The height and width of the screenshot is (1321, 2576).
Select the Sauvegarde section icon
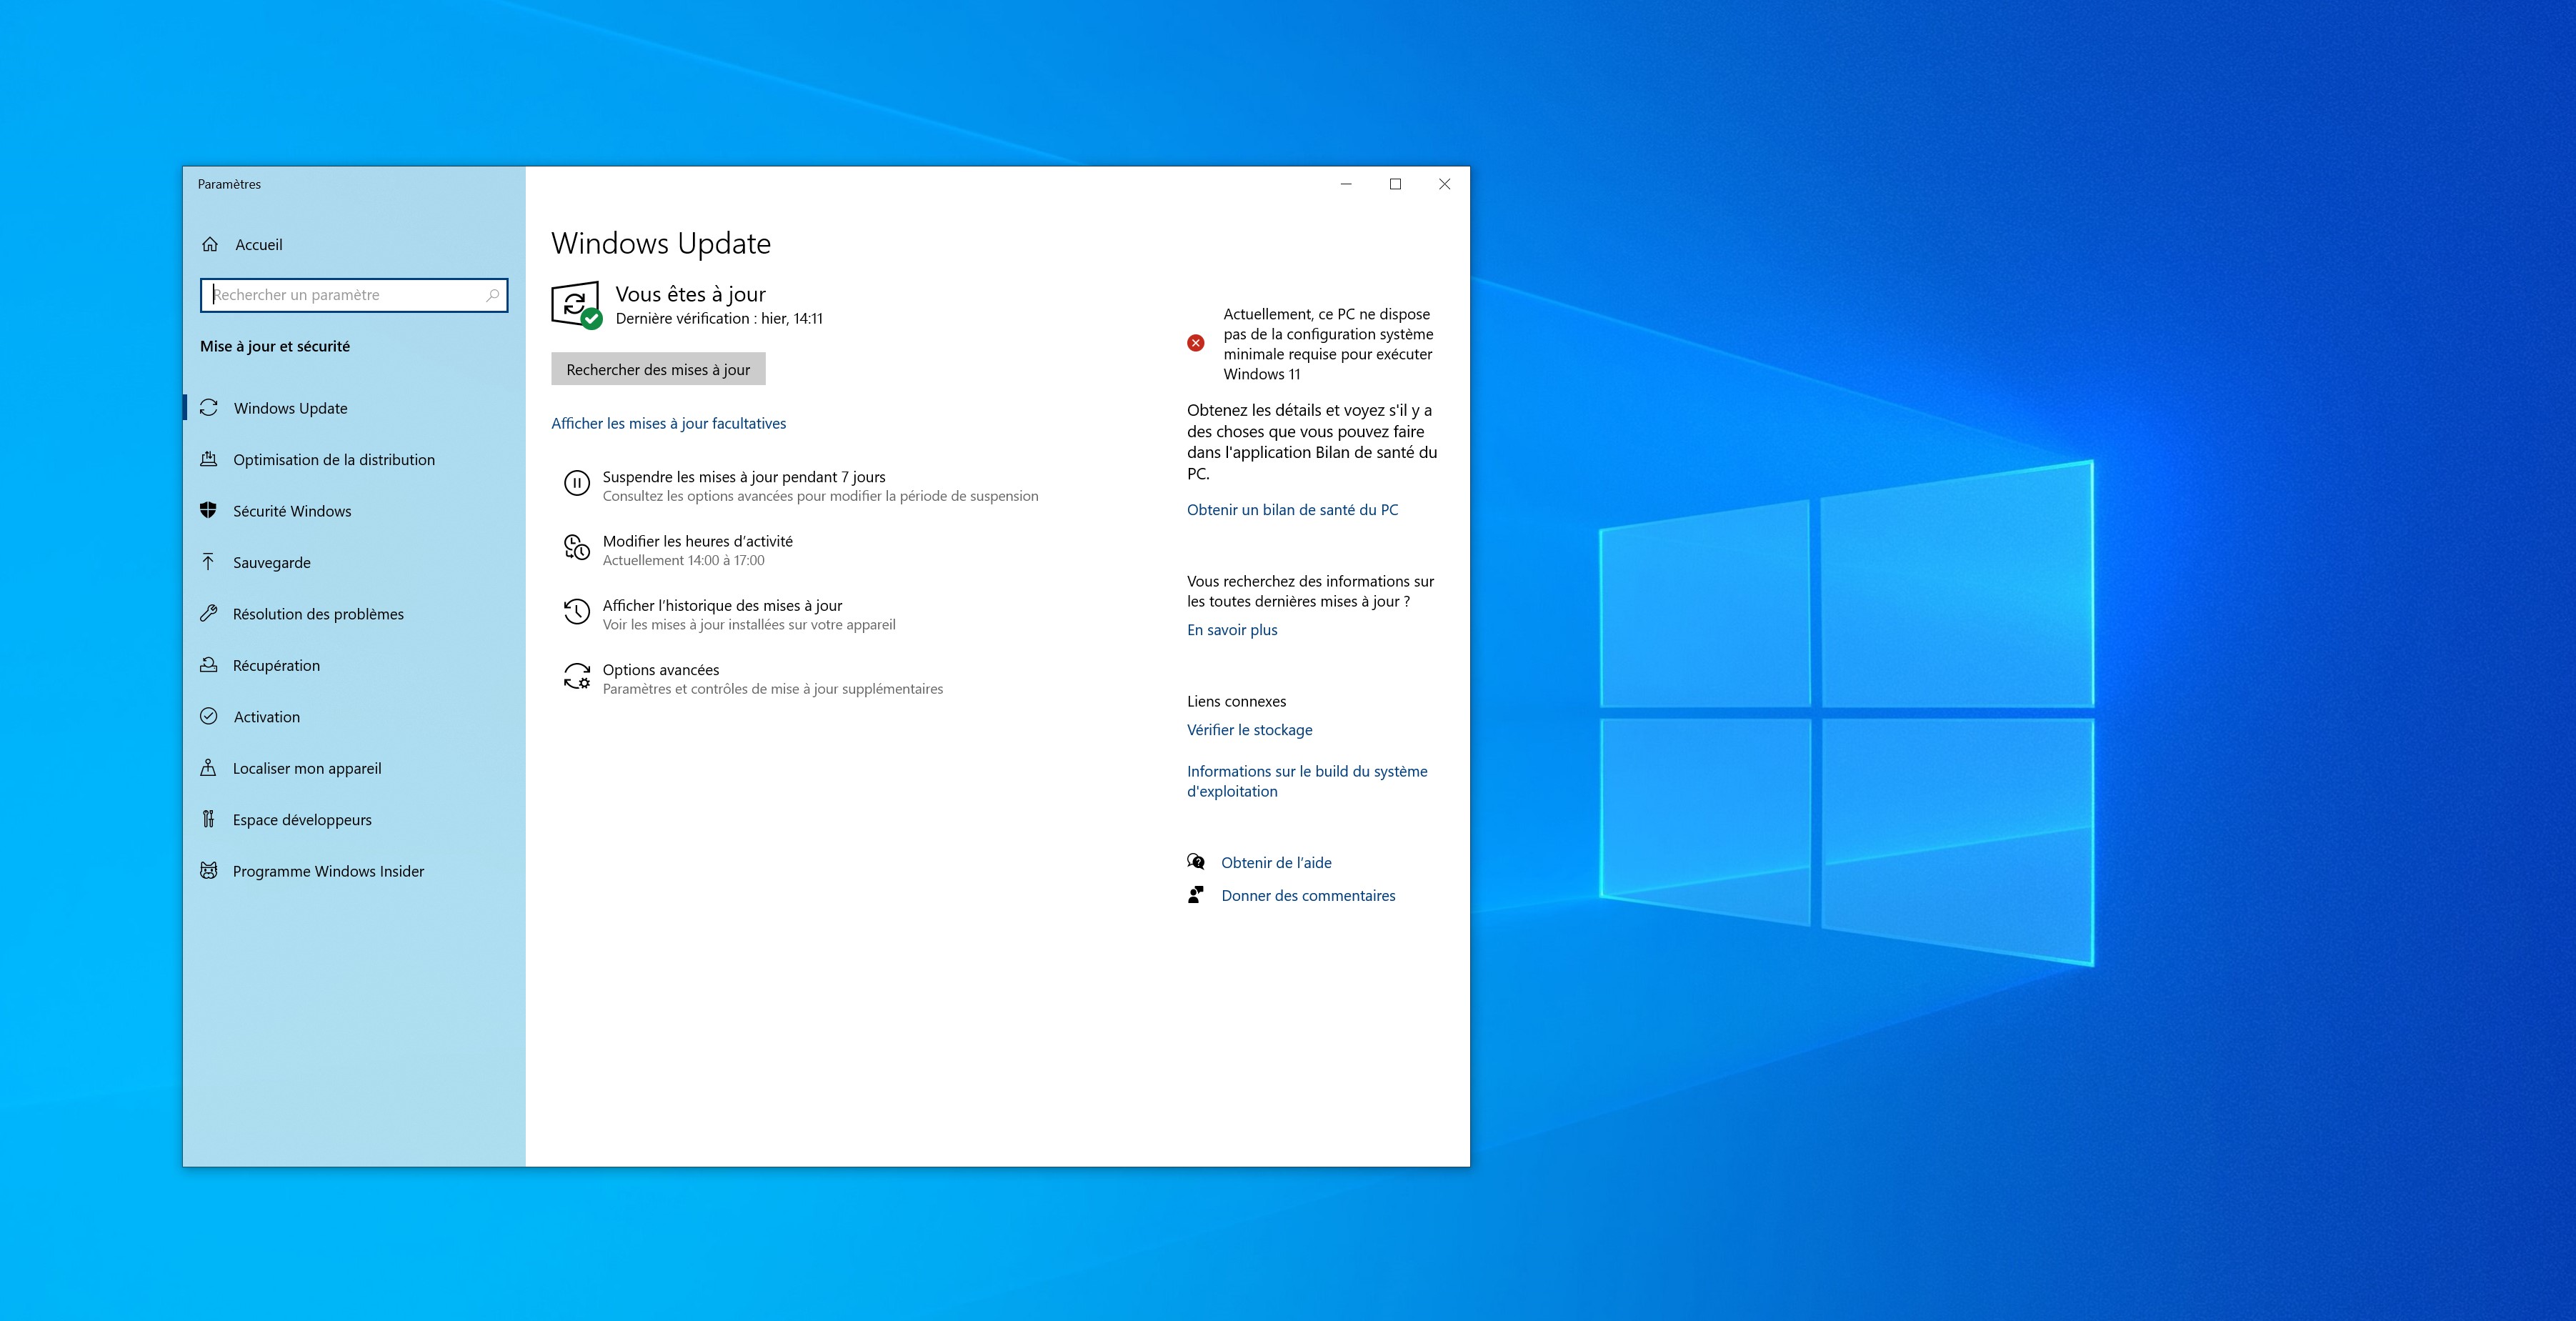[208, 562]
